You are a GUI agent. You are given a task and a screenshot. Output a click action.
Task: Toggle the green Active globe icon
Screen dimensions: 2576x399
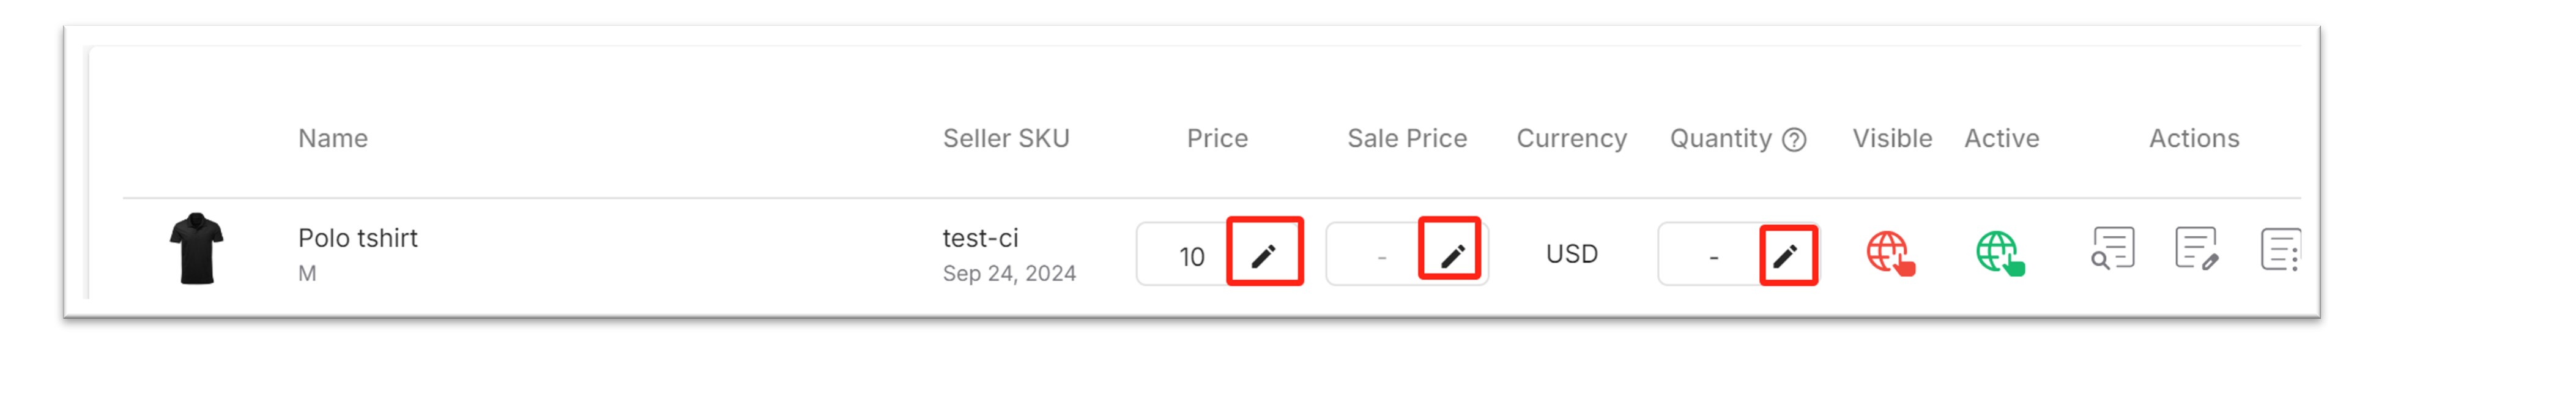click(2000, 253)
